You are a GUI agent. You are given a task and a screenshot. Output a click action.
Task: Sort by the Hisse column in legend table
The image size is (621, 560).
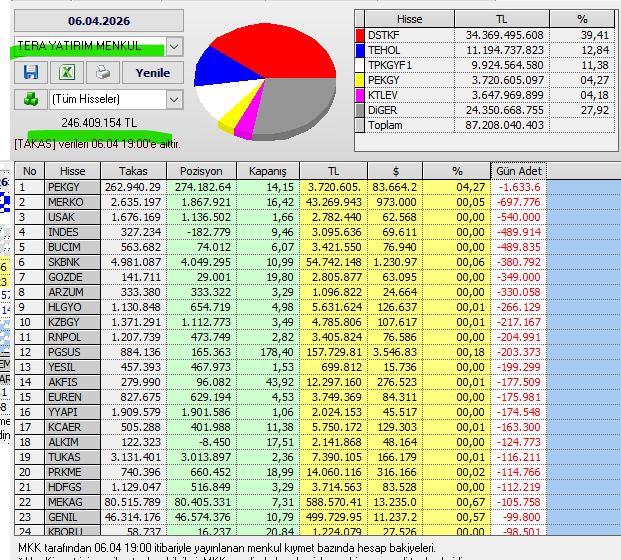pos(410,19)
